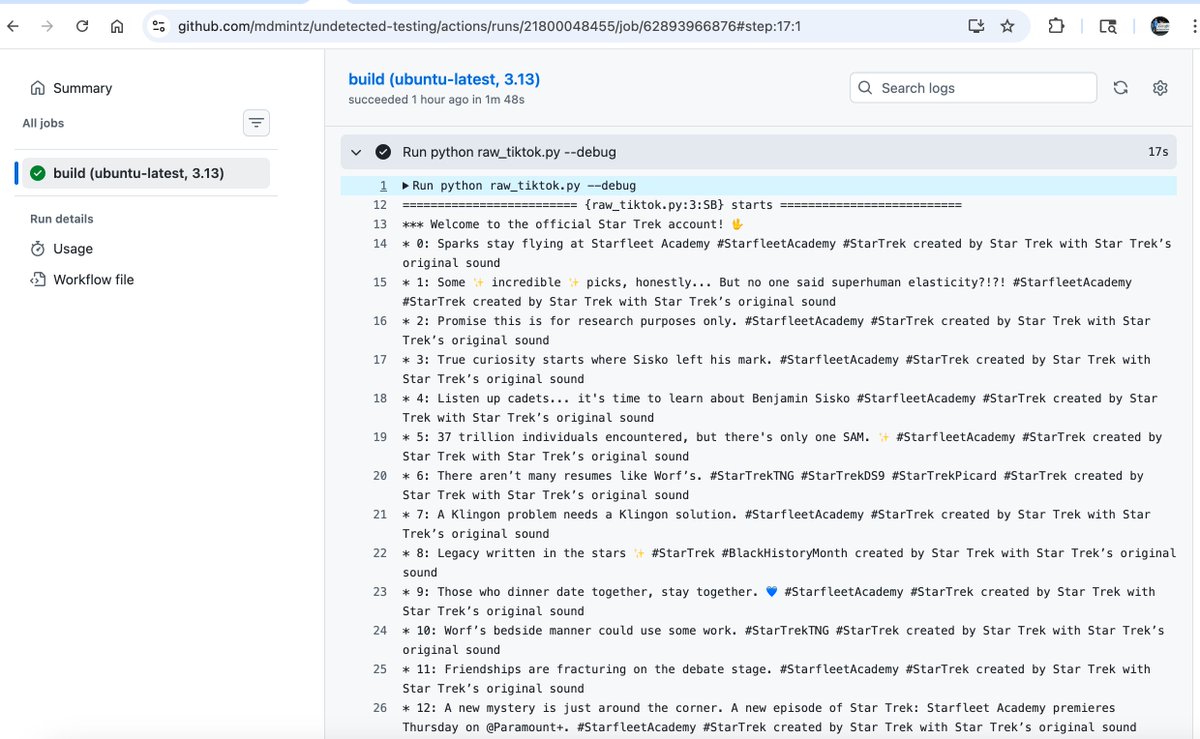Open Usage under Run details
The image size is (1200, 739).
point(73,248)
